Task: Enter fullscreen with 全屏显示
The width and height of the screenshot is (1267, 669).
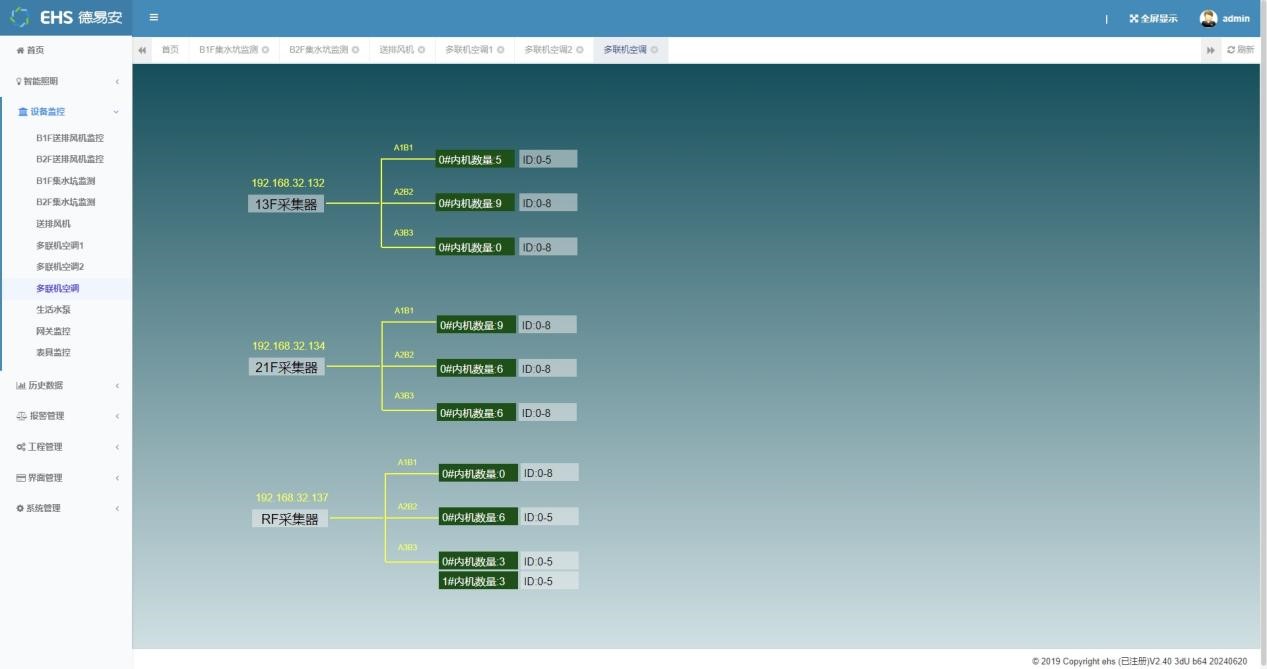Action: (1153, 18)
